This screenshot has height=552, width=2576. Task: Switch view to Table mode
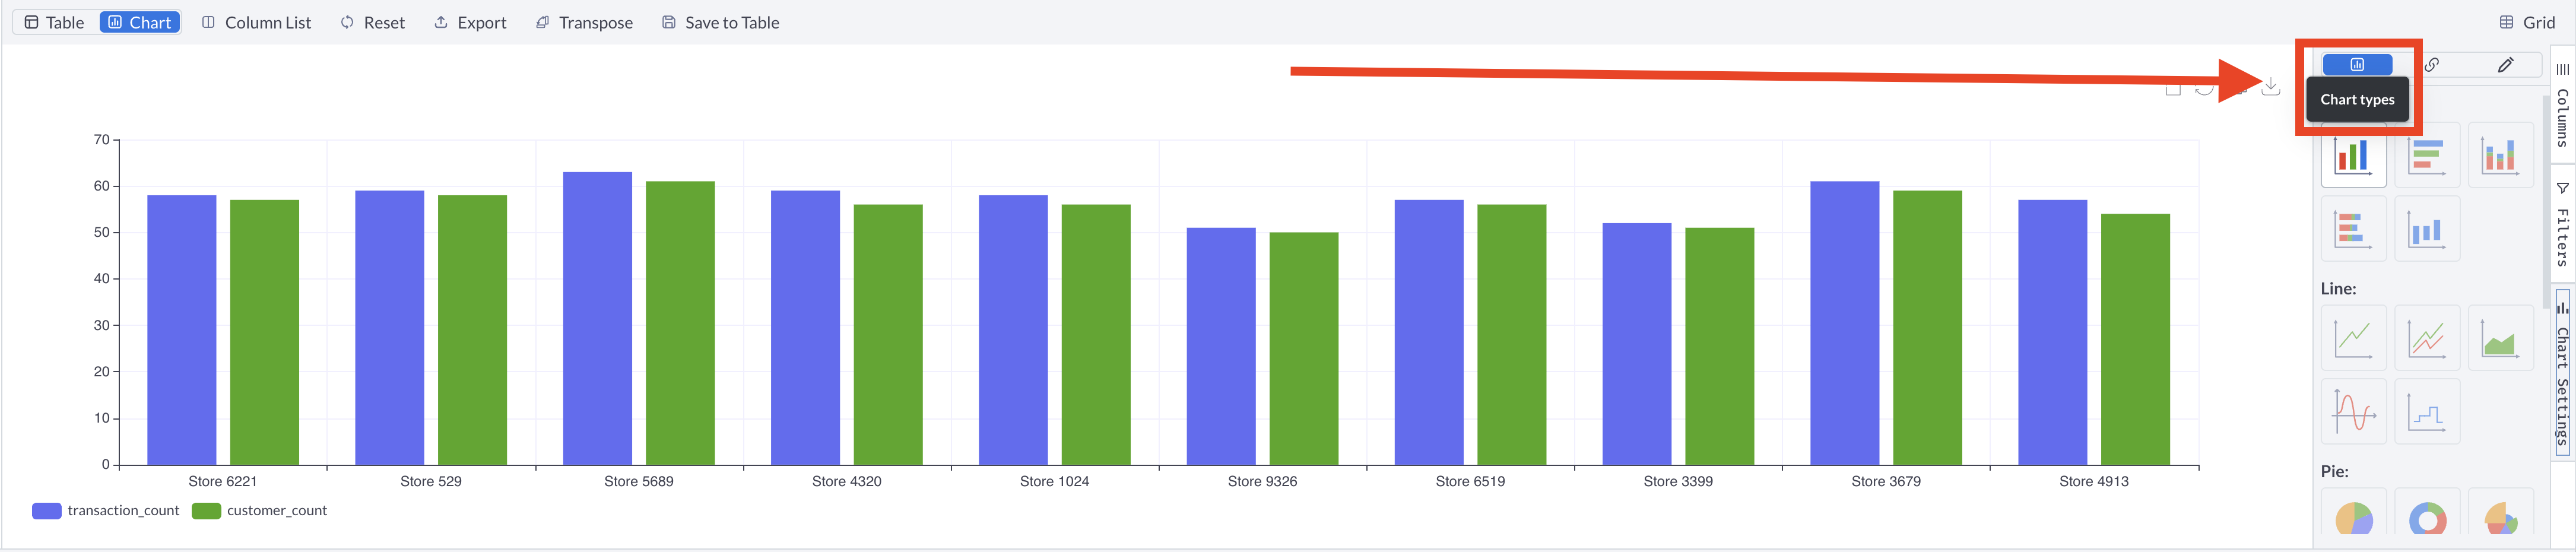(54, 22)
